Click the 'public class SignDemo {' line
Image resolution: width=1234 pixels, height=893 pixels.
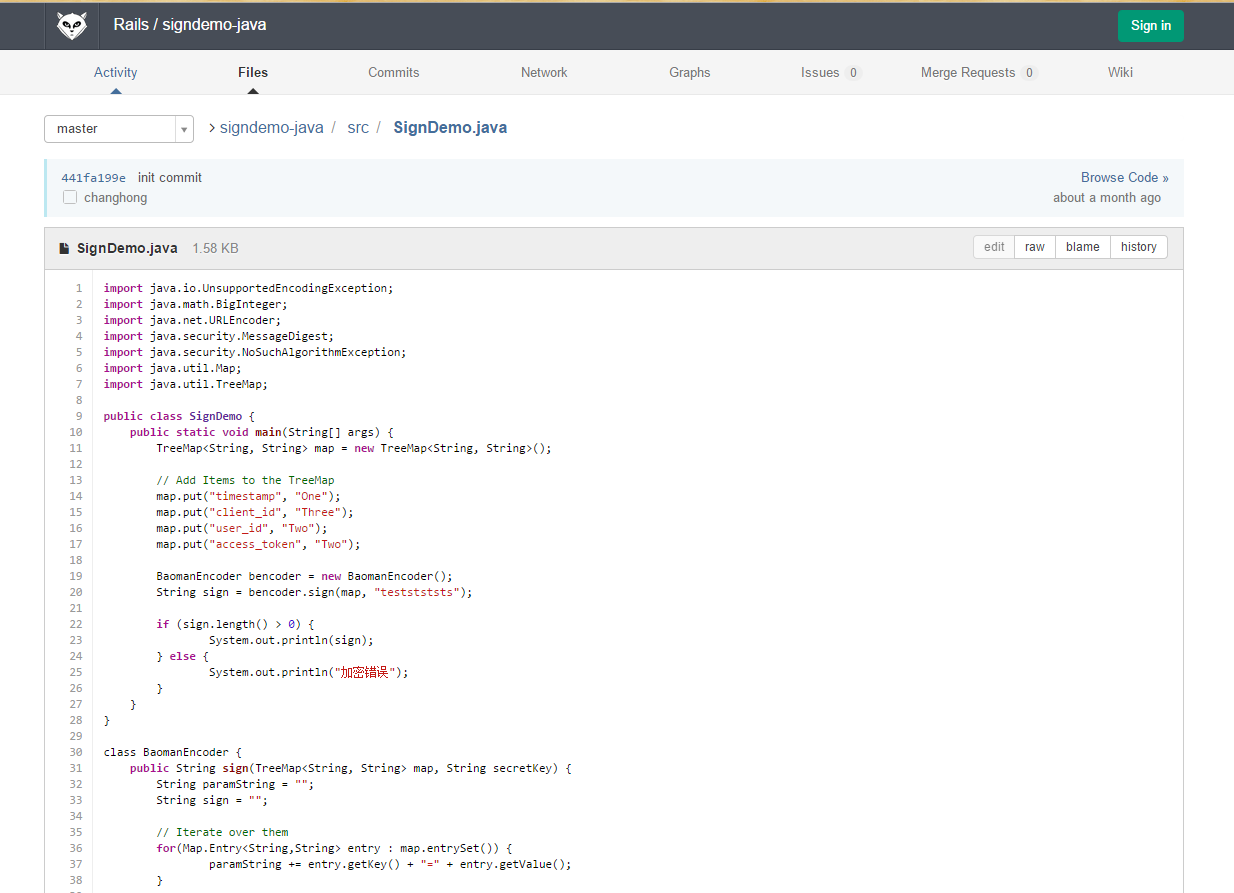(x=179, y=416)
